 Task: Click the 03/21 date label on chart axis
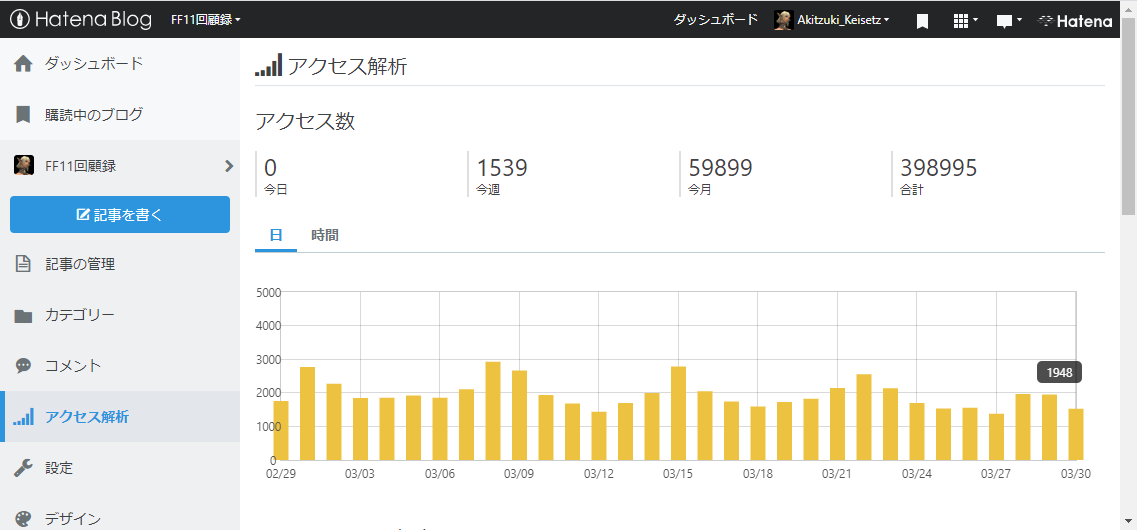(836, 473)
